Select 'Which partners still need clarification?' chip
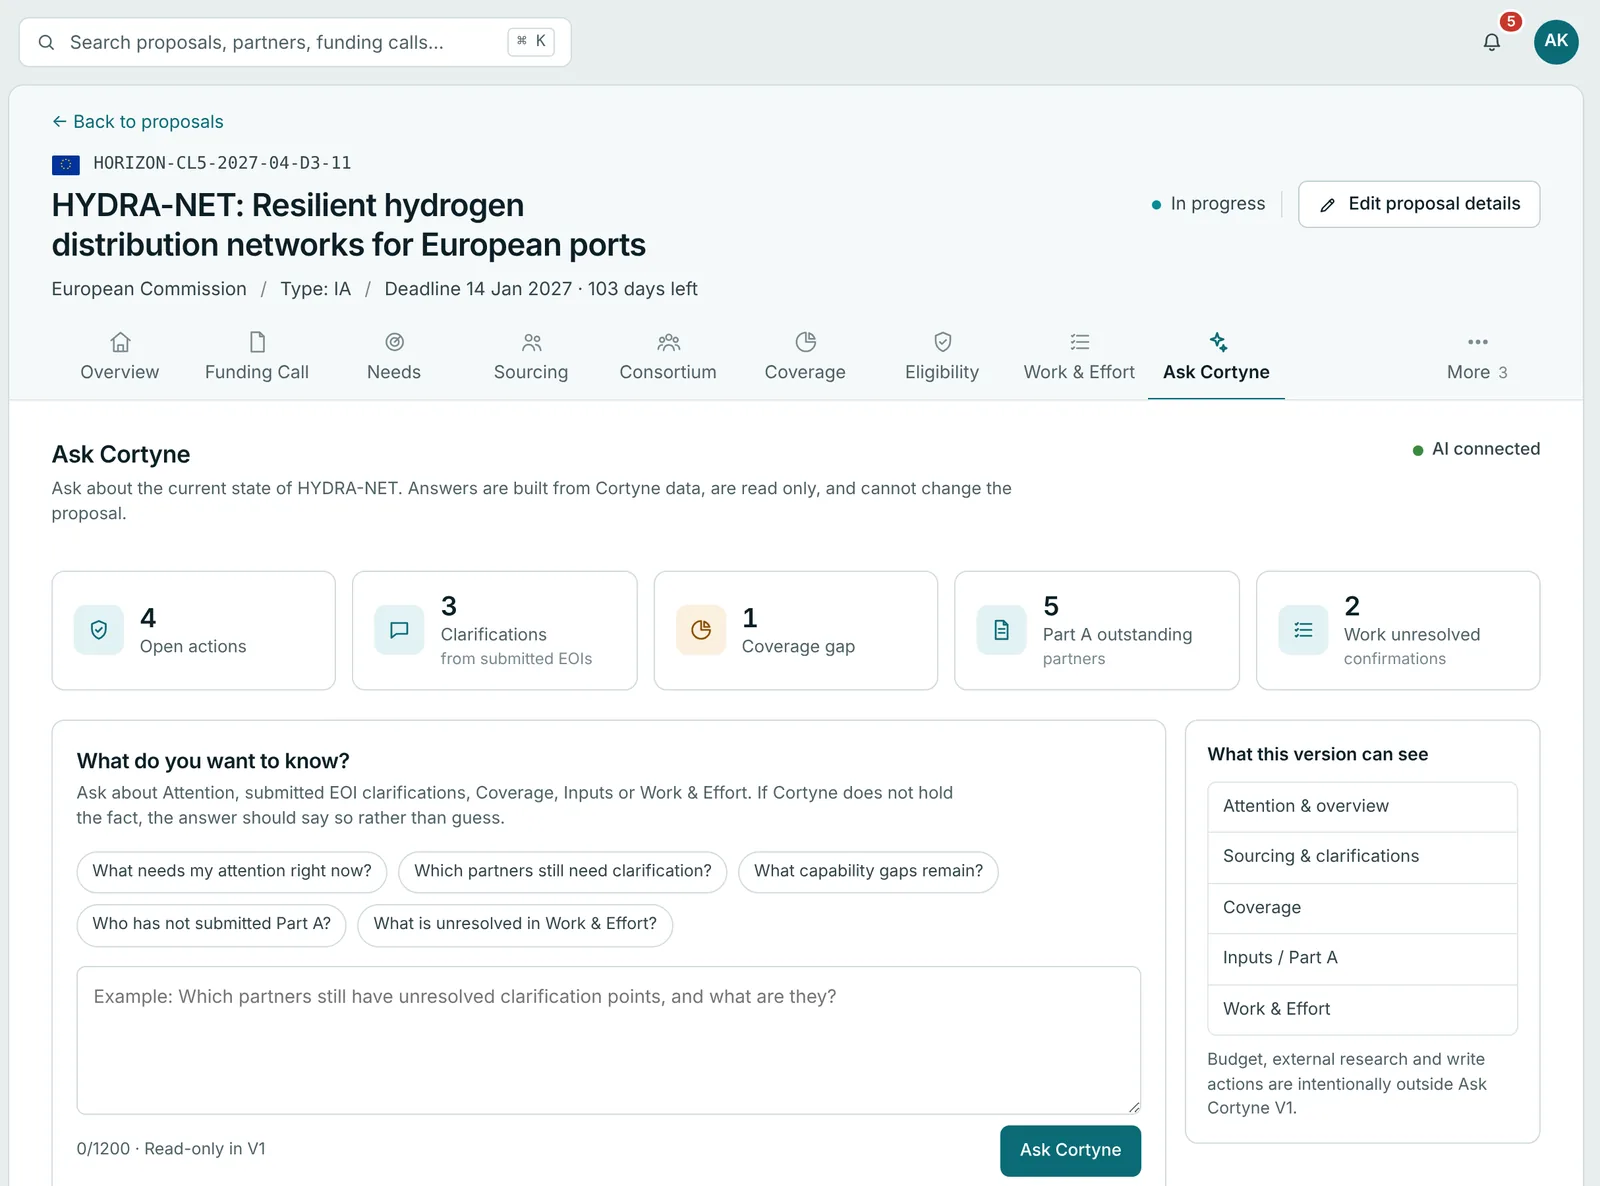 [563, 871]
